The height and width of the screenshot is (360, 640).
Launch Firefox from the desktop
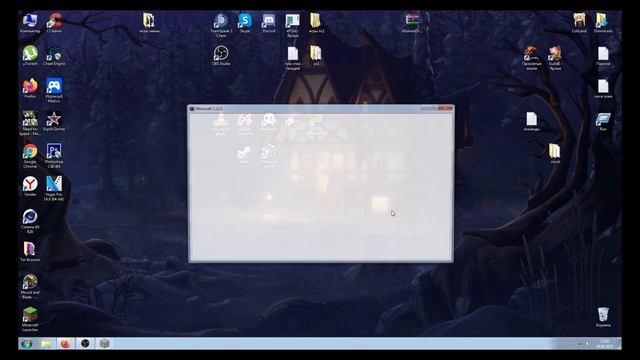point(30,89)
